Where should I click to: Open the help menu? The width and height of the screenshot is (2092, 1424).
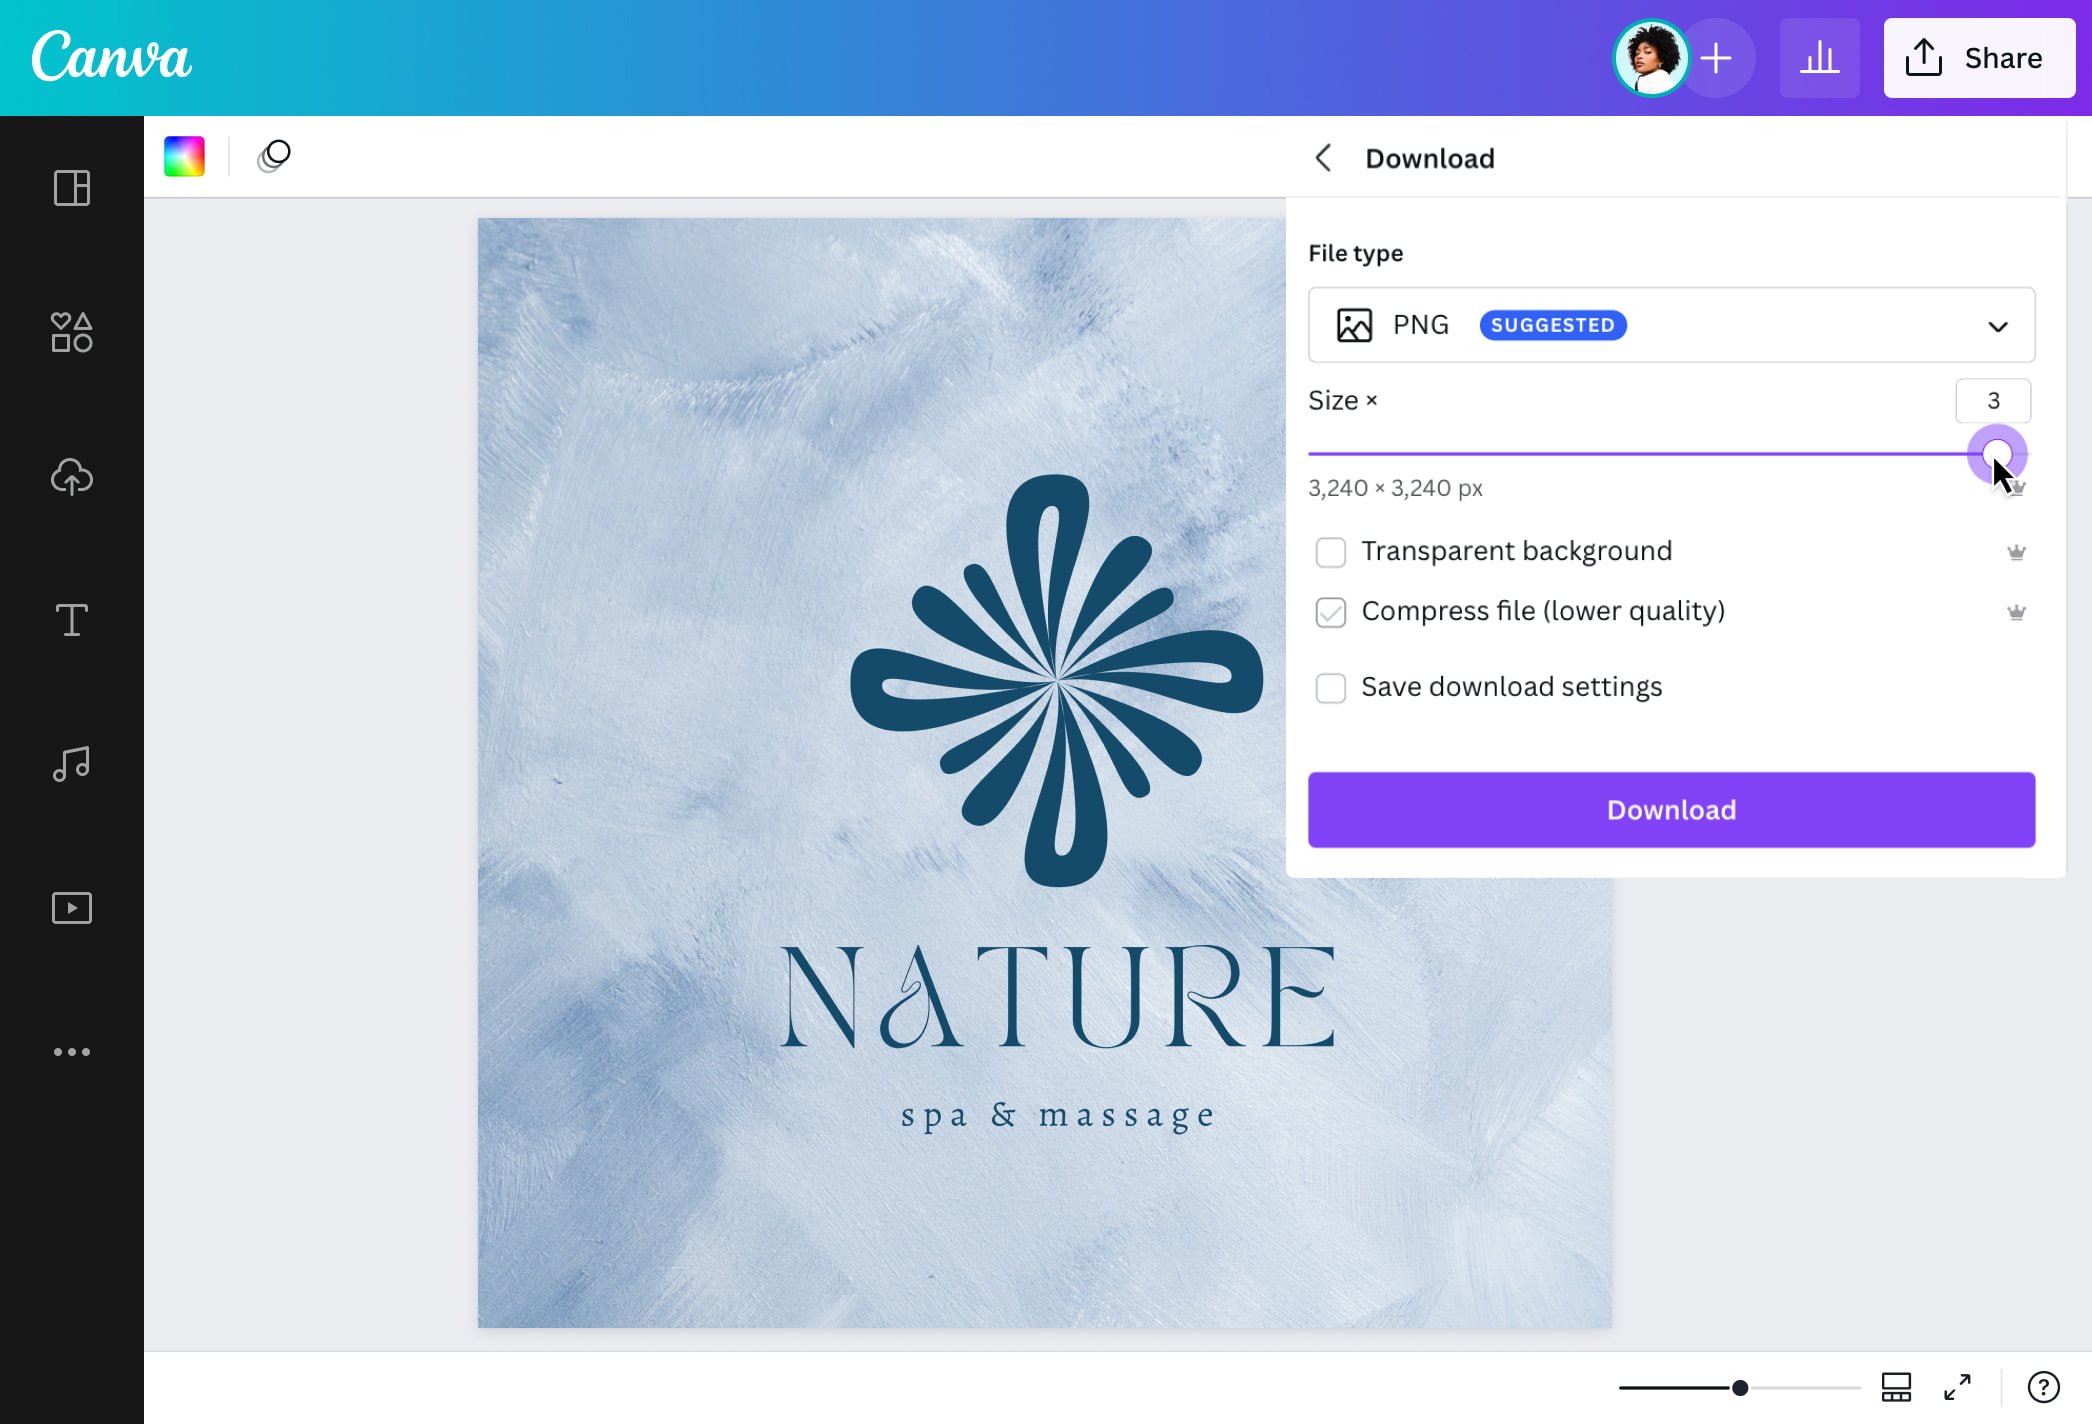(2045, 1387)
